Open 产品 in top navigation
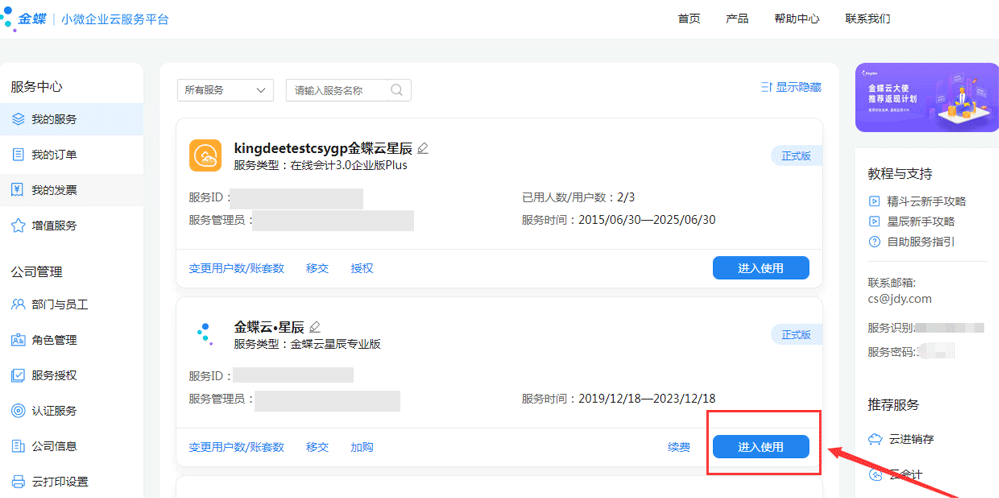The width and height of the screenshot is (999, 498). 737,18
